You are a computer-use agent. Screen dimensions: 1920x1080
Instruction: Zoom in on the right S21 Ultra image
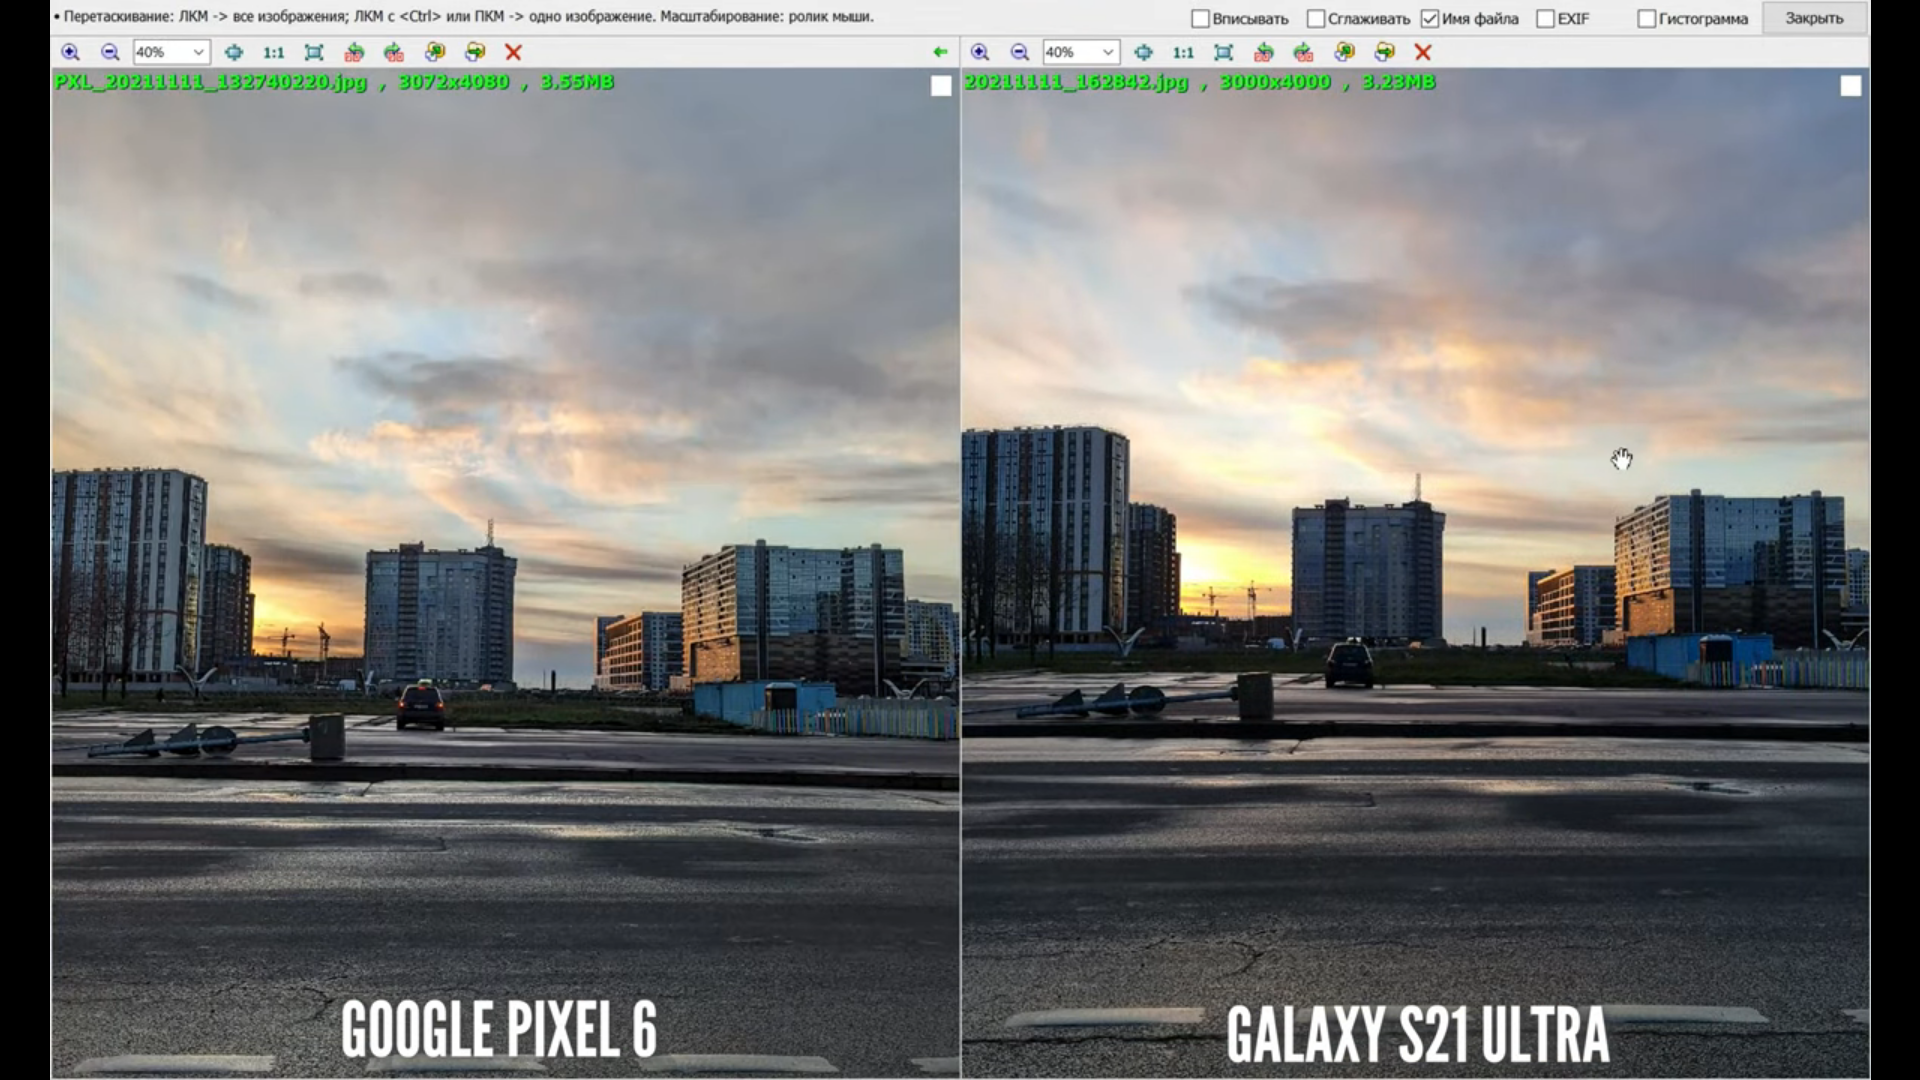(980, 52)
